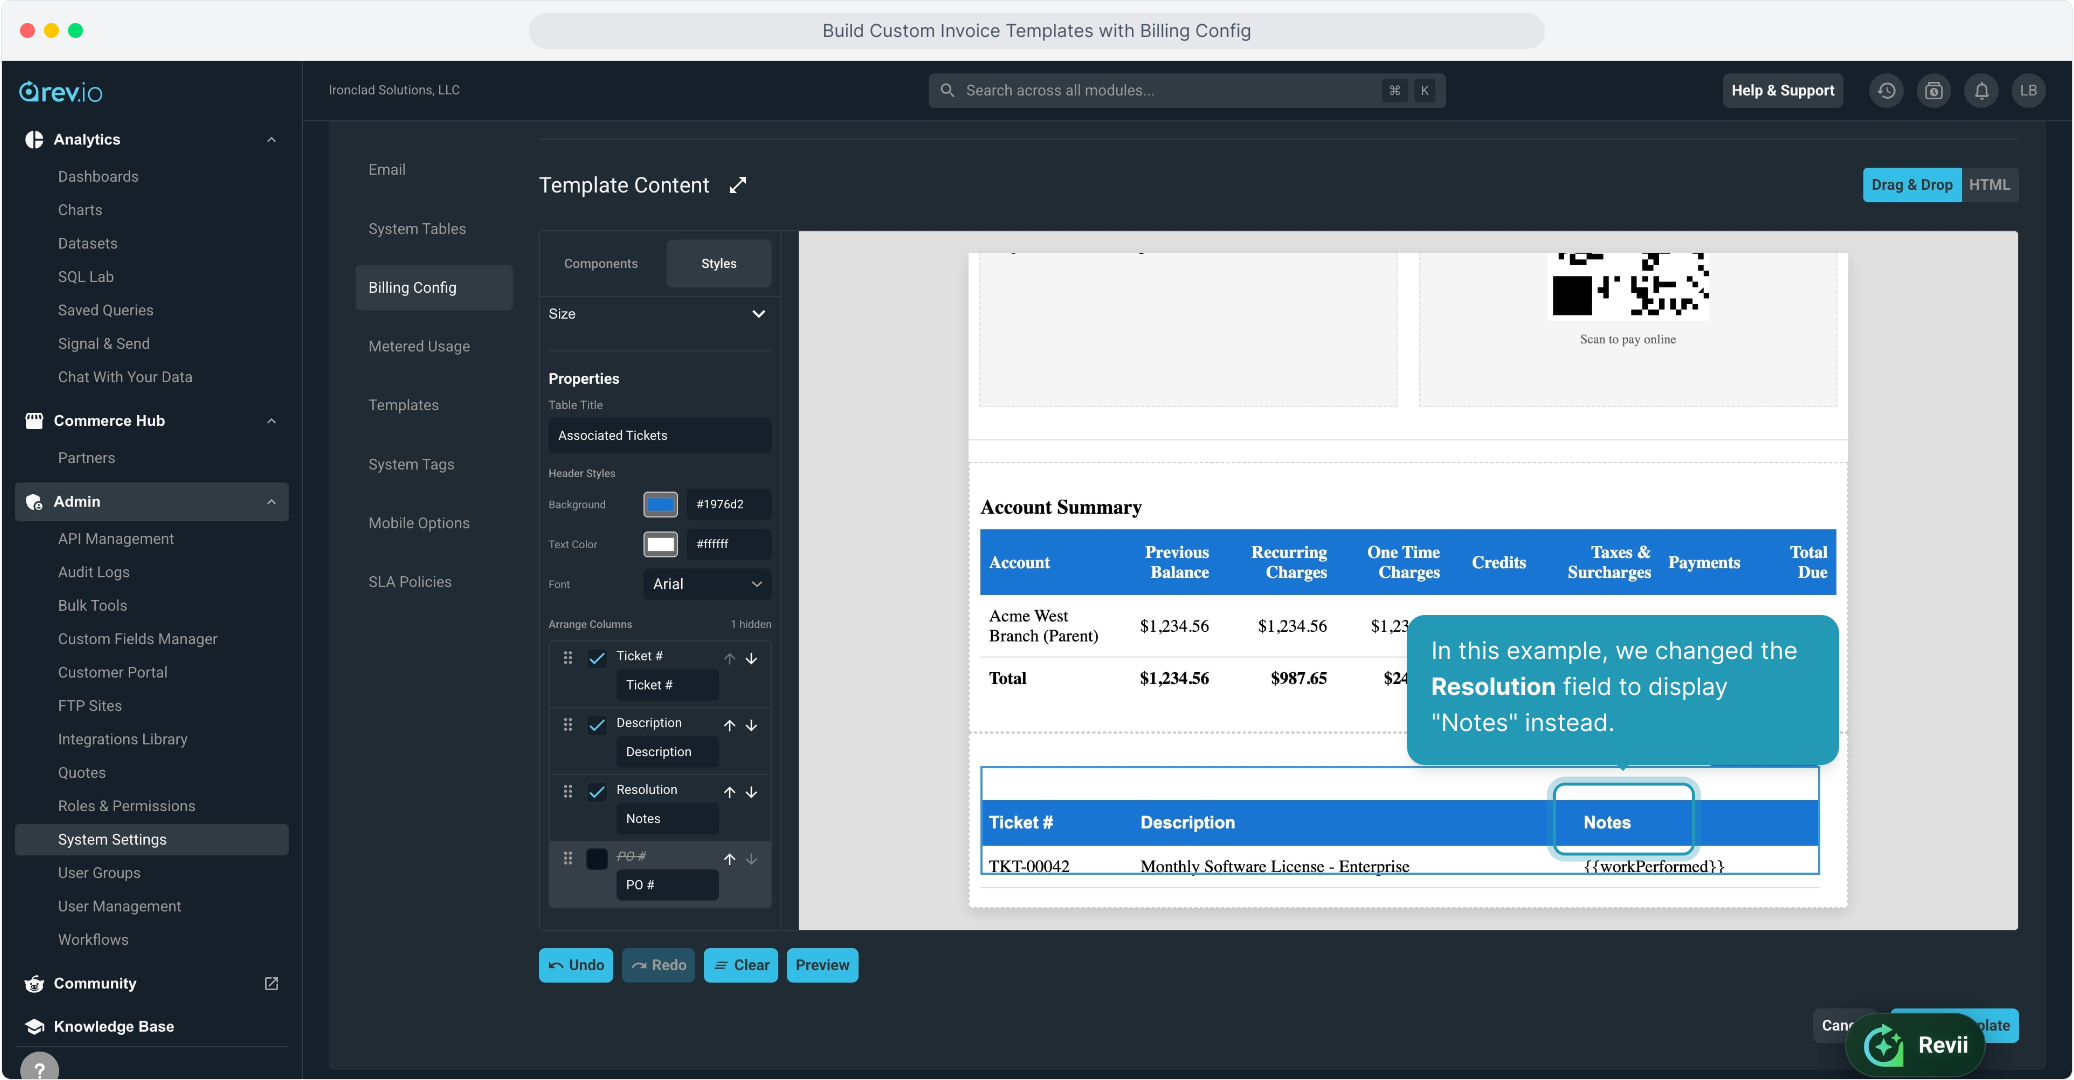Click the search magnifier icon
This screenshot has width=2074, height=1080.
click(947, 91)
